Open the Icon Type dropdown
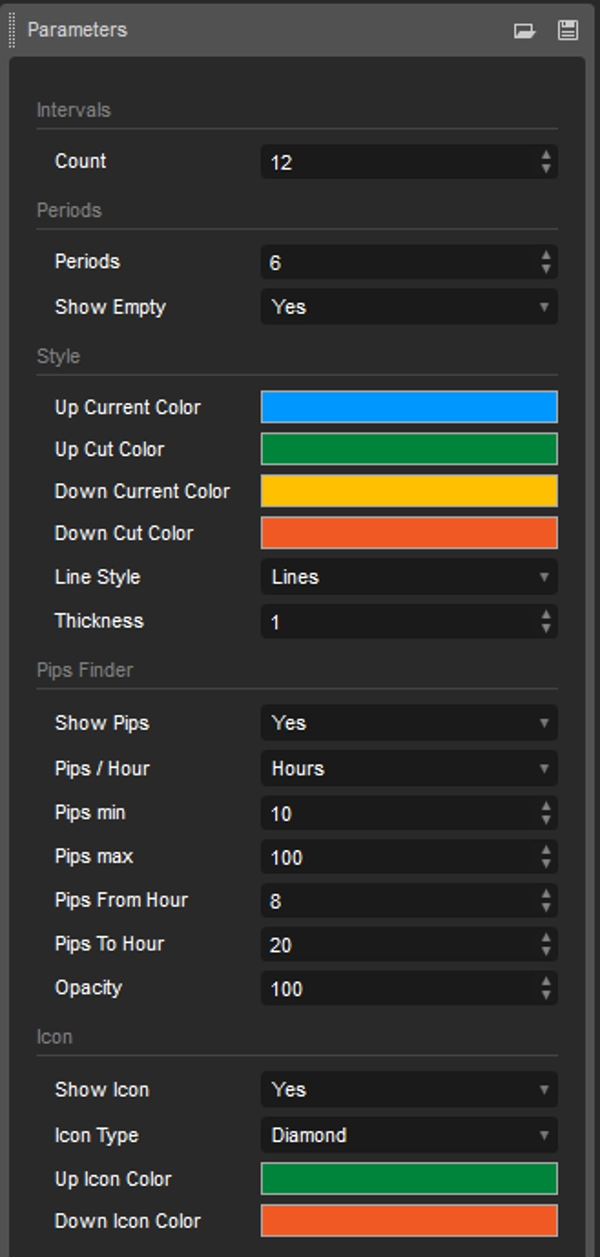Viewport: 600px width, 1257px height. point(408,1135)
